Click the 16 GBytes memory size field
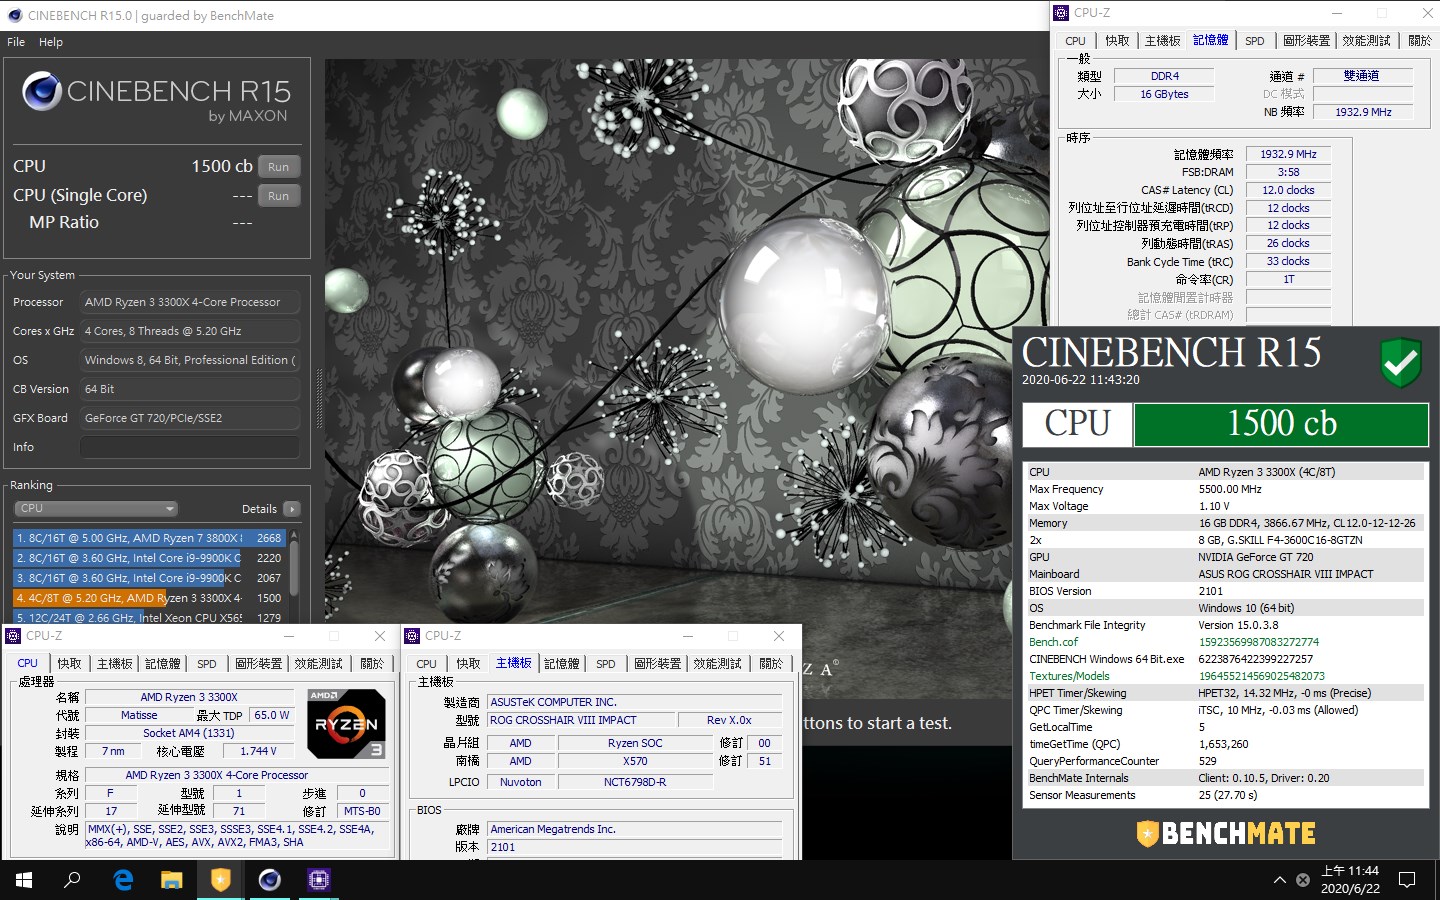 [1164, 94]
